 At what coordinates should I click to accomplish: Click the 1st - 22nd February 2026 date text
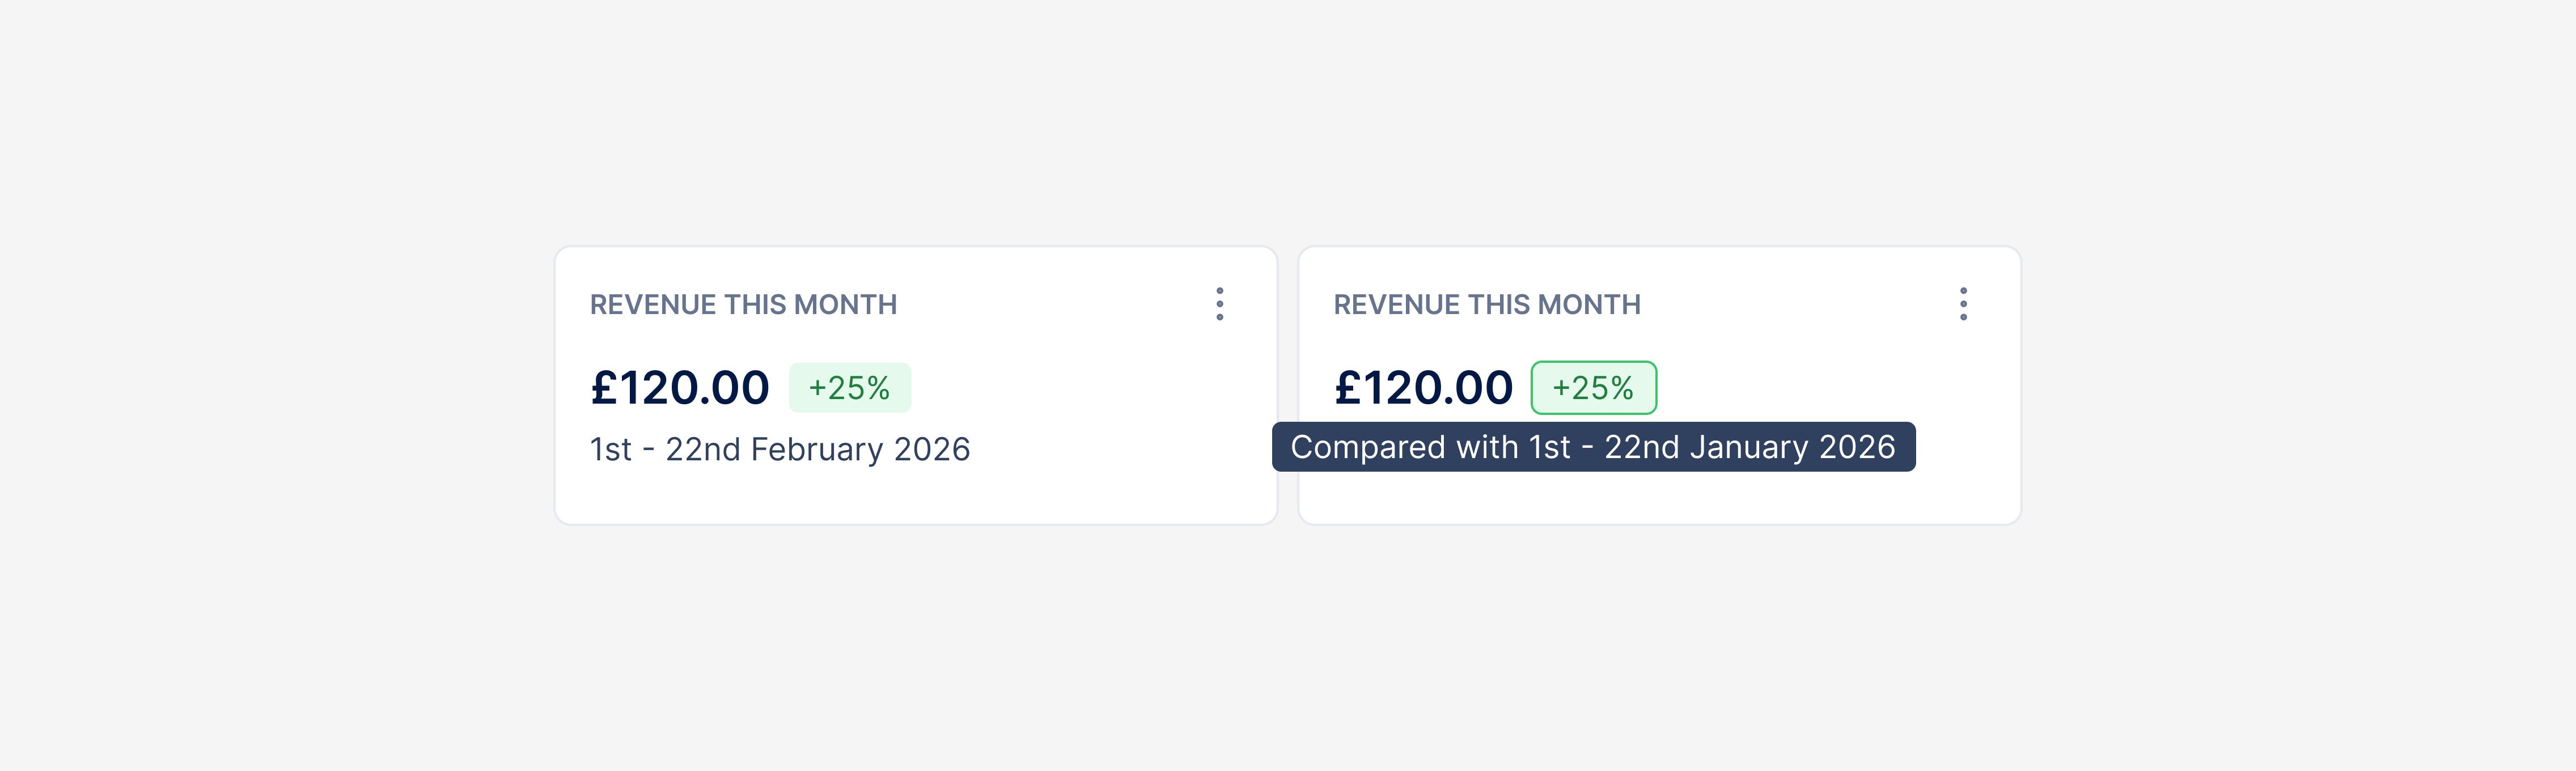point(779,449)
